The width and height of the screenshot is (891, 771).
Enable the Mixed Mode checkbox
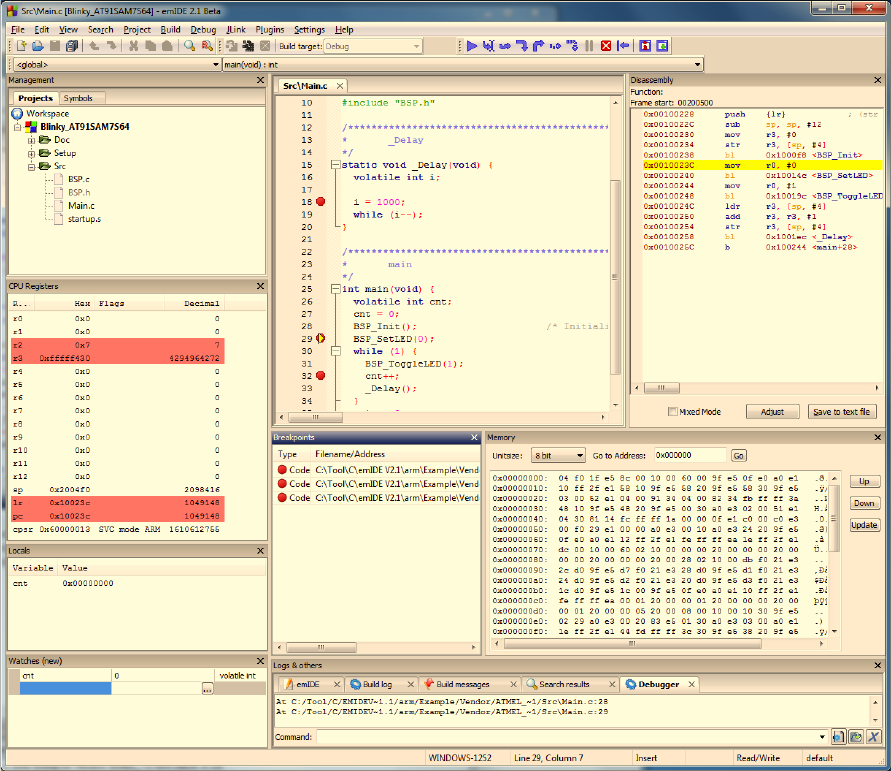point(673,412)
